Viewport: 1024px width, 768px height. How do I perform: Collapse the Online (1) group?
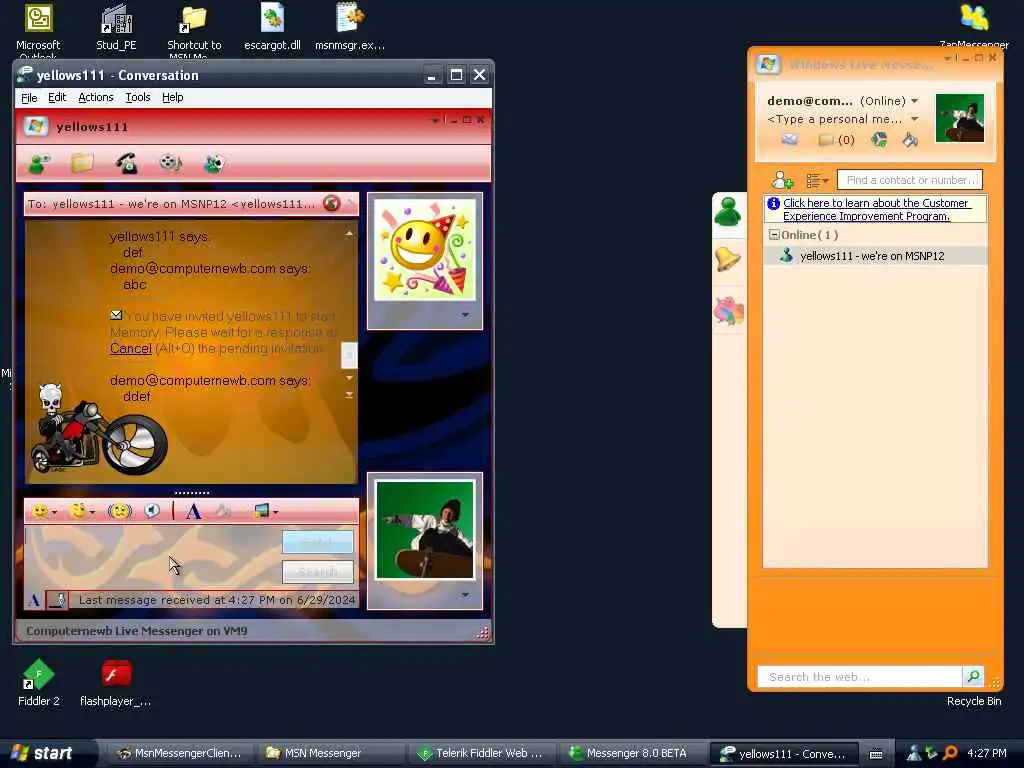pos(774,234)
